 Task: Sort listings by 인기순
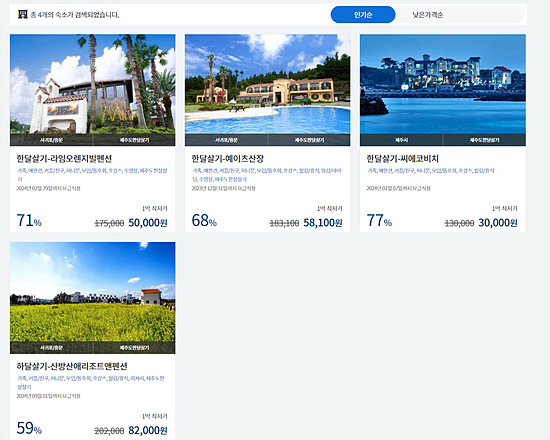[x=363, y=15]
